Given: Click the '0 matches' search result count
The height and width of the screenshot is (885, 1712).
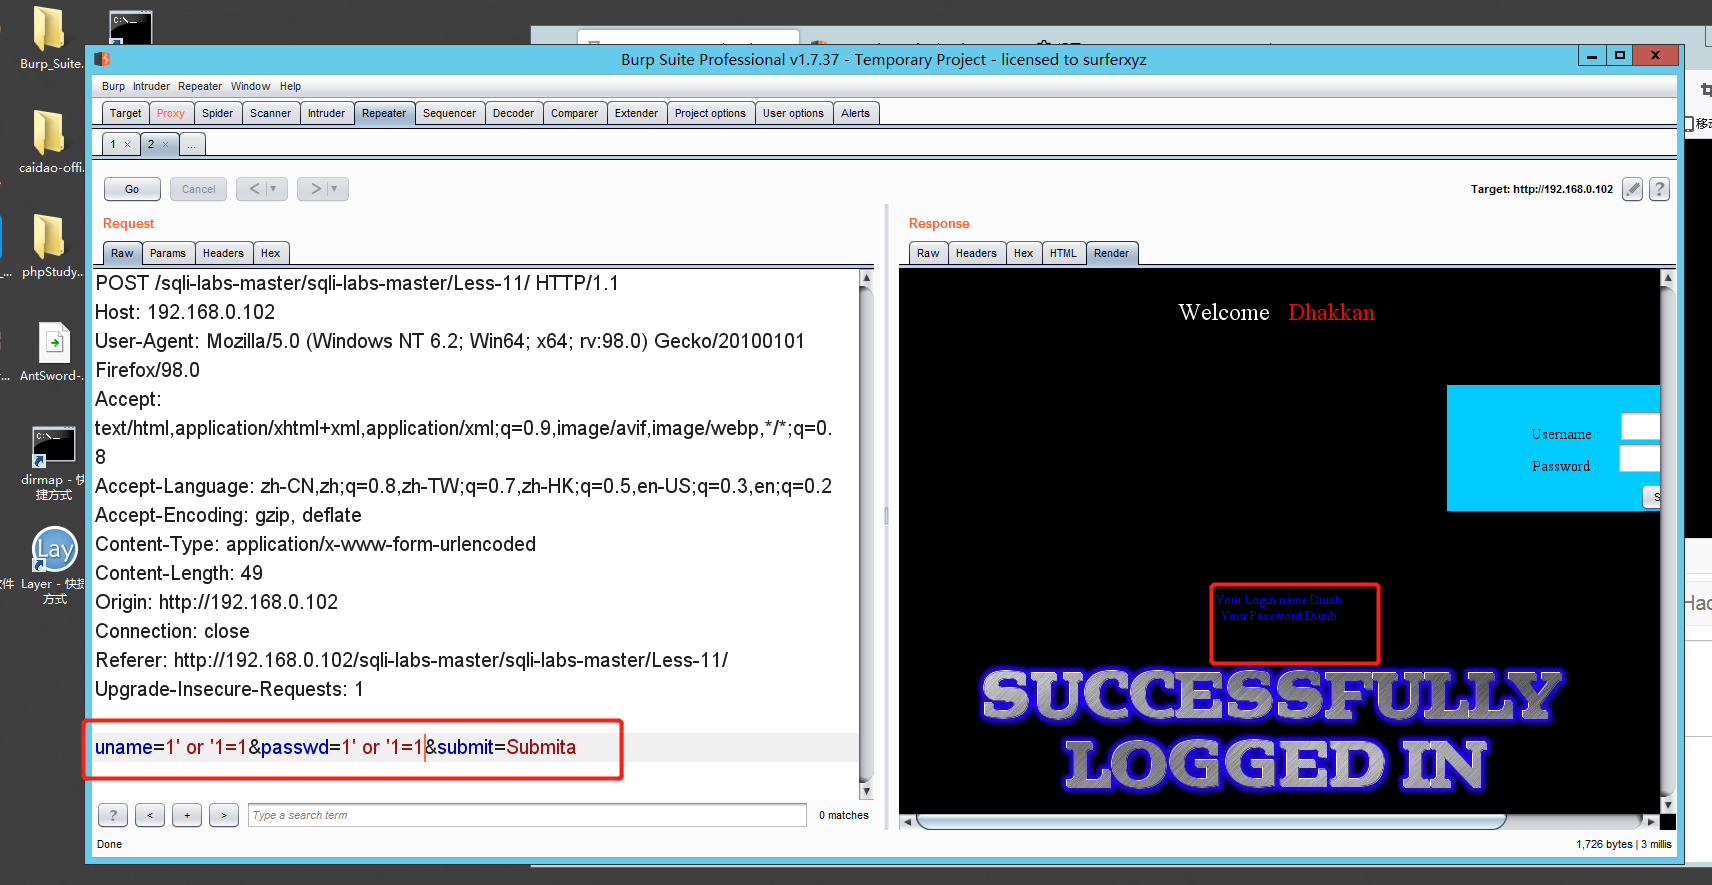Looking at the screenshot, I should pos(844,816).
